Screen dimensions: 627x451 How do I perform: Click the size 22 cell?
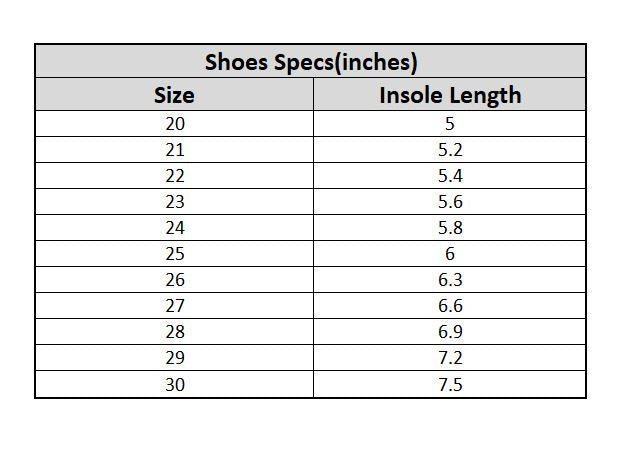click(x=174, y=176)
